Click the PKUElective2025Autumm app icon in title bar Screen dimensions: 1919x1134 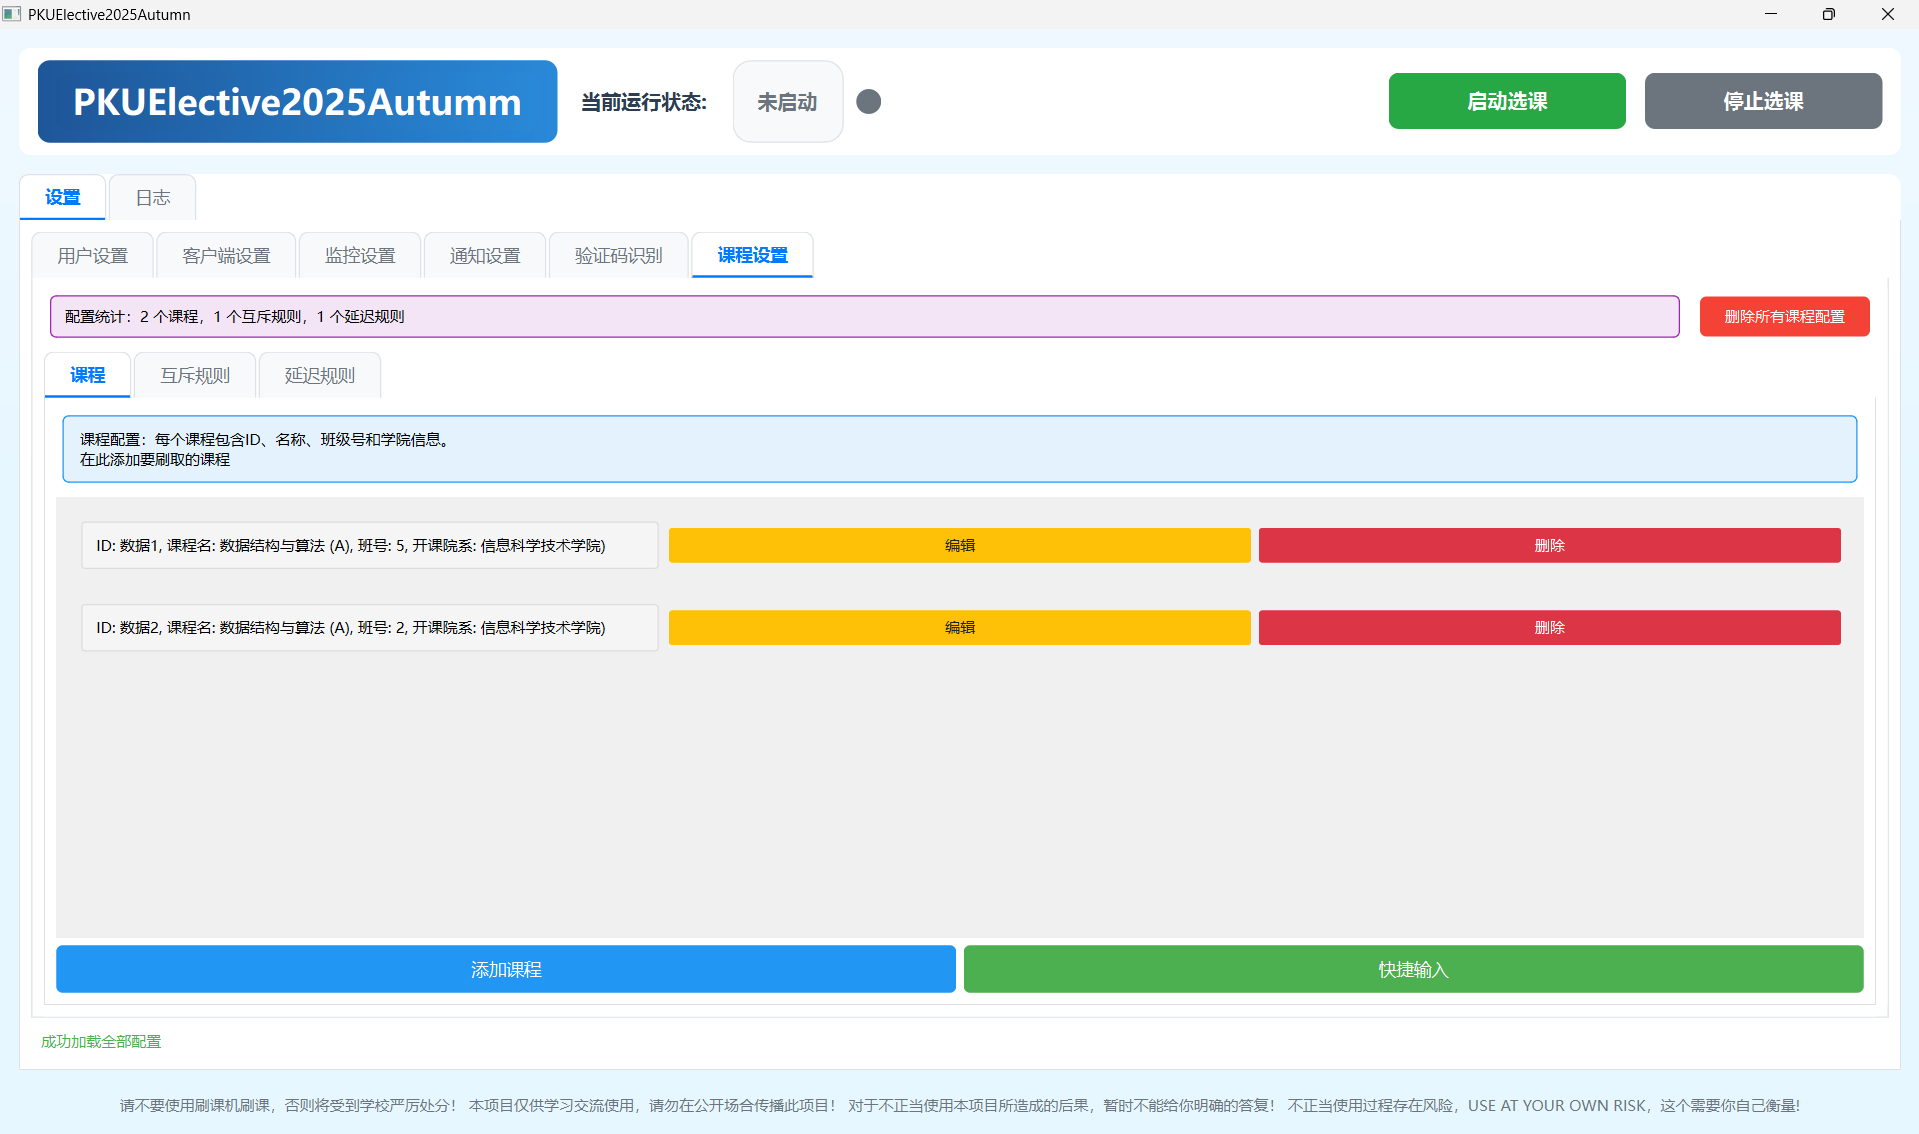coord(12,14)
